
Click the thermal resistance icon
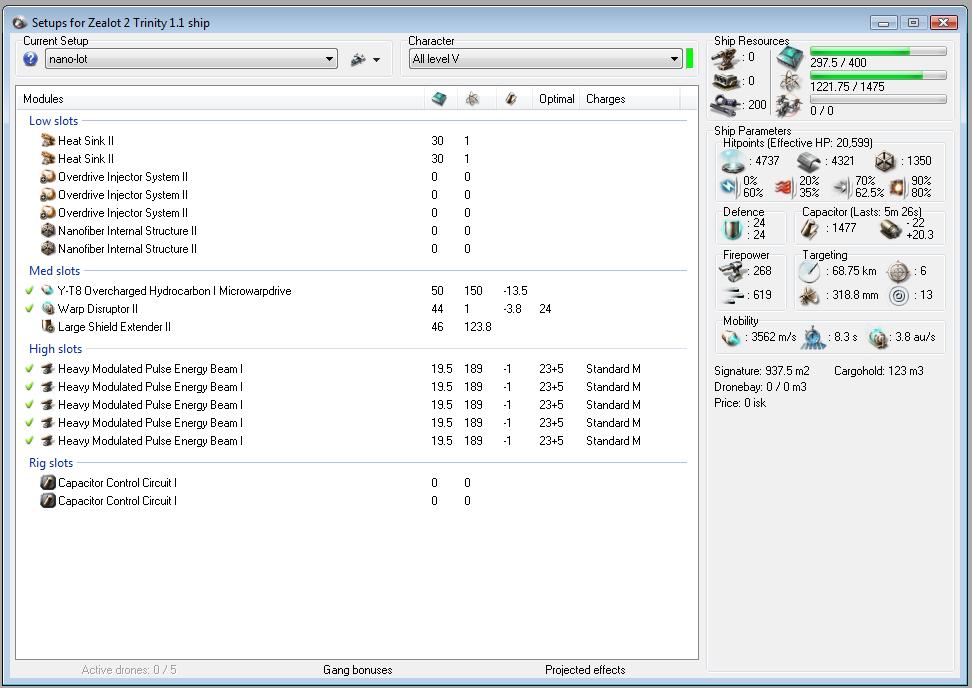[784, 187]
